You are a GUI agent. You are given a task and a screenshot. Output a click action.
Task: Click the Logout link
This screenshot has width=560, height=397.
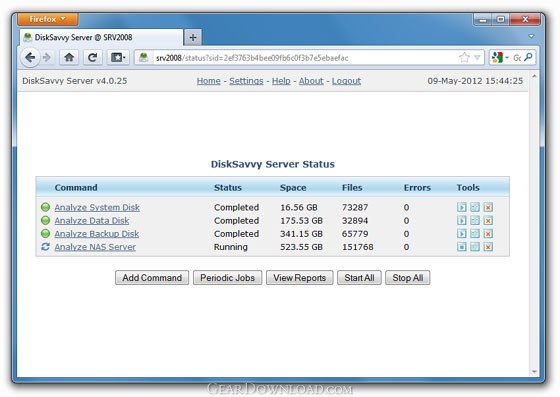[x=346, y=81]
